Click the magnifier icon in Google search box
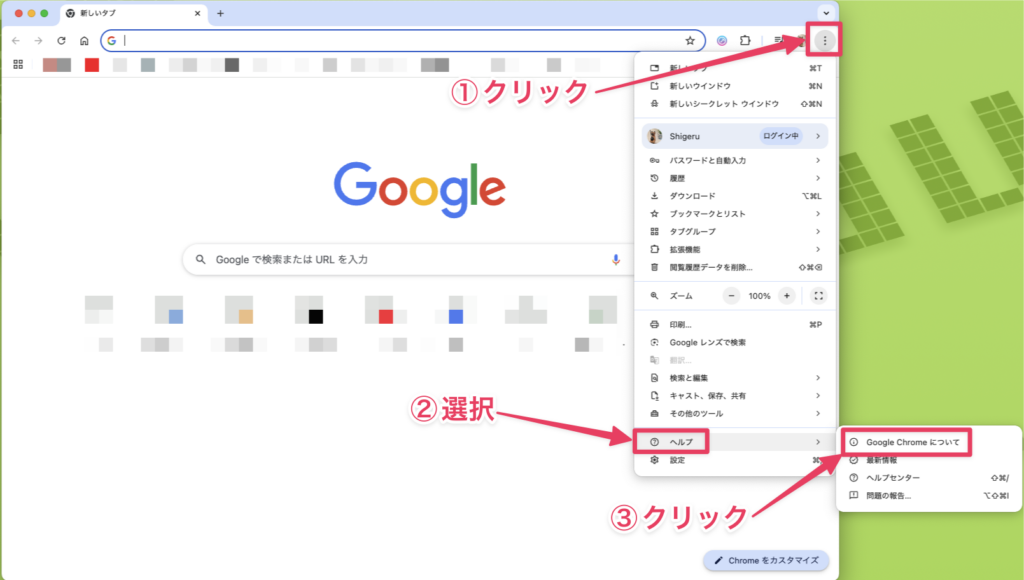This screenshot has height=580, width=1024. (x=200, y=259)
